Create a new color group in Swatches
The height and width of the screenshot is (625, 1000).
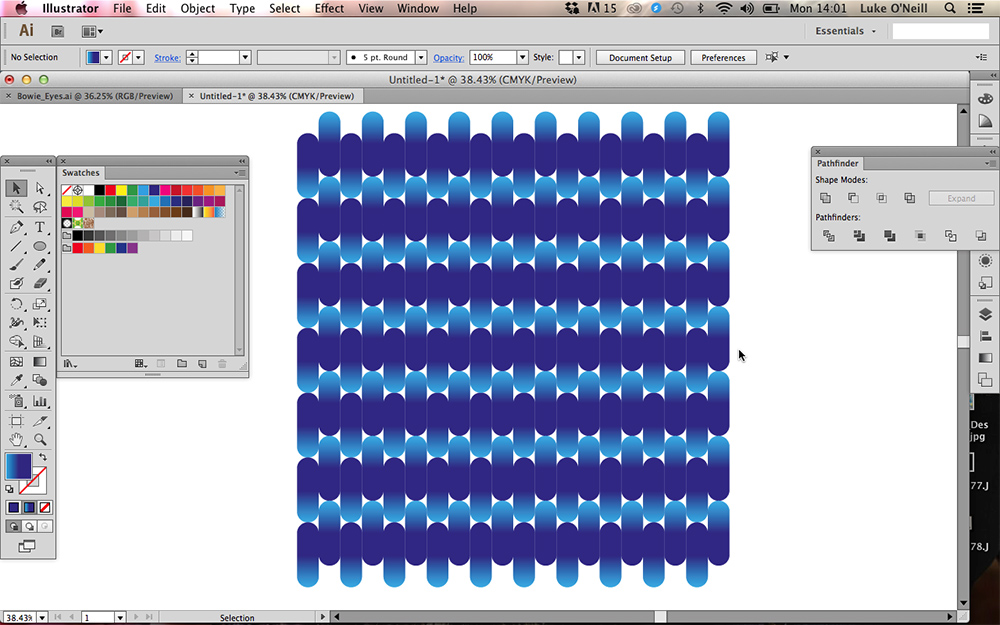(182, 364)
